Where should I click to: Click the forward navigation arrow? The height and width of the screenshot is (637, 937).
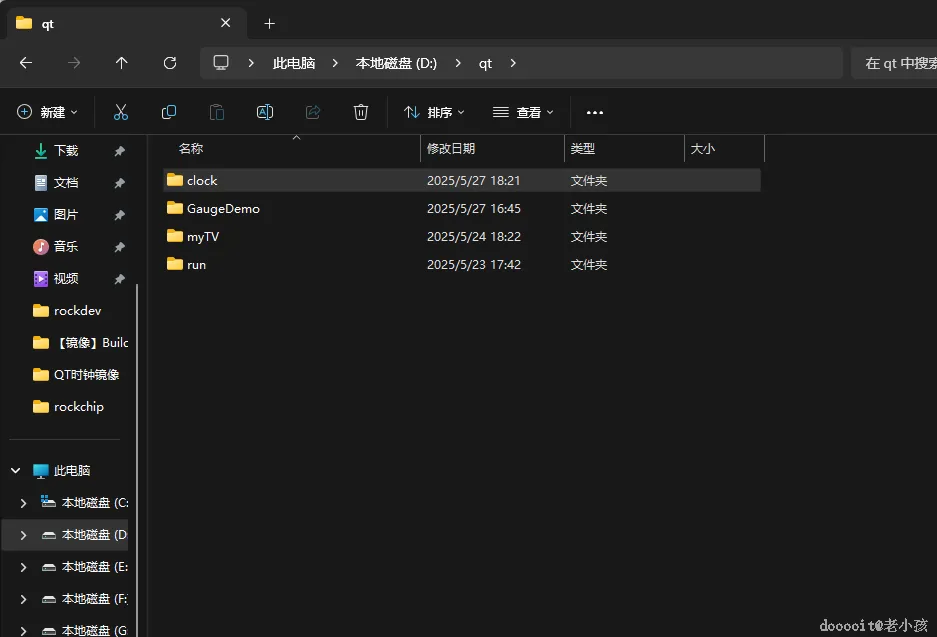pos(74,63)
